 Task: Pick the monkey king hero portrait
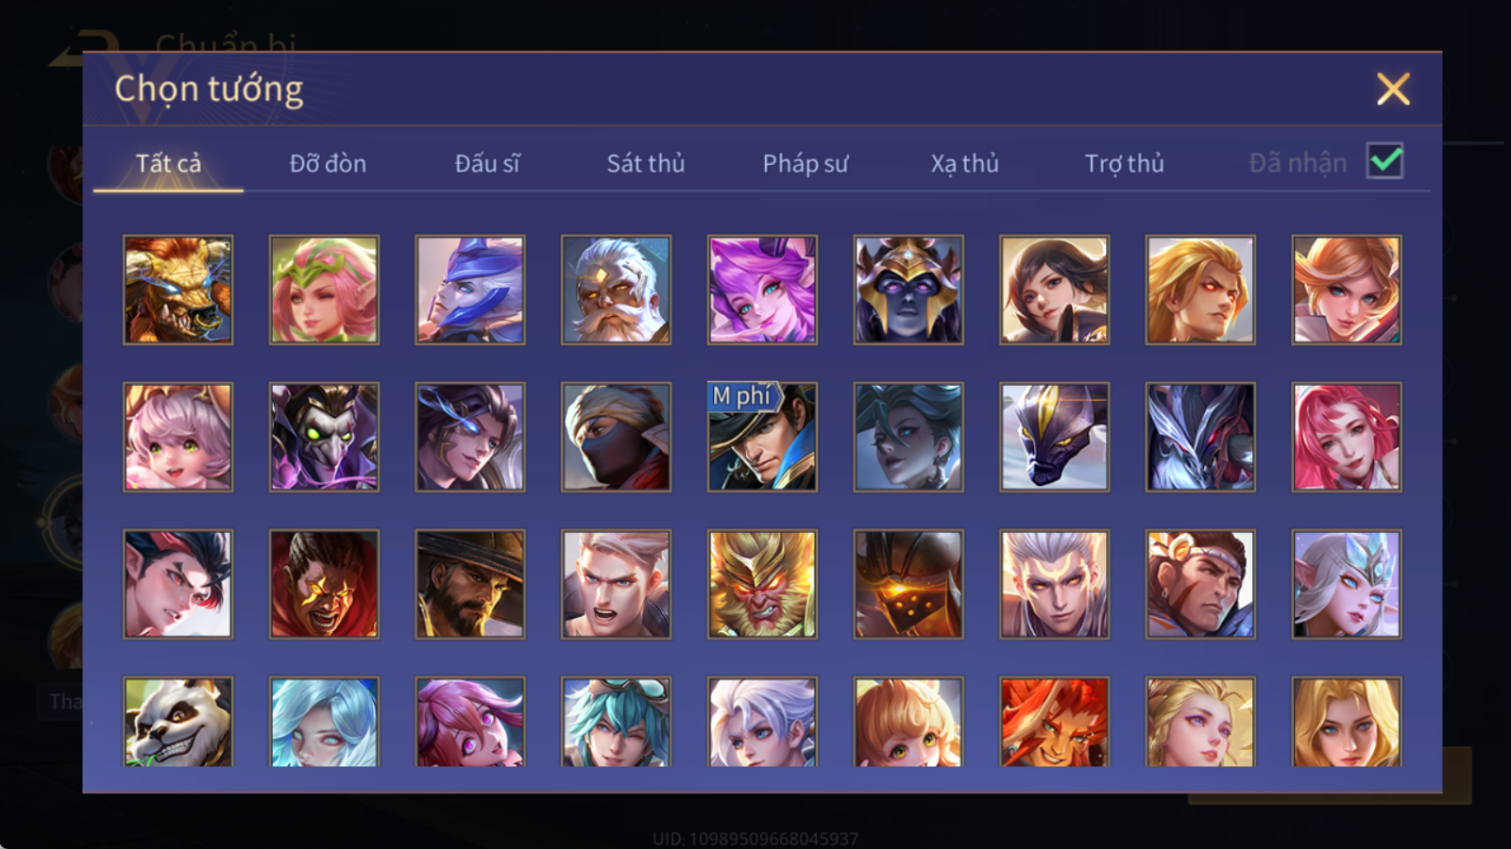point(762,584)
